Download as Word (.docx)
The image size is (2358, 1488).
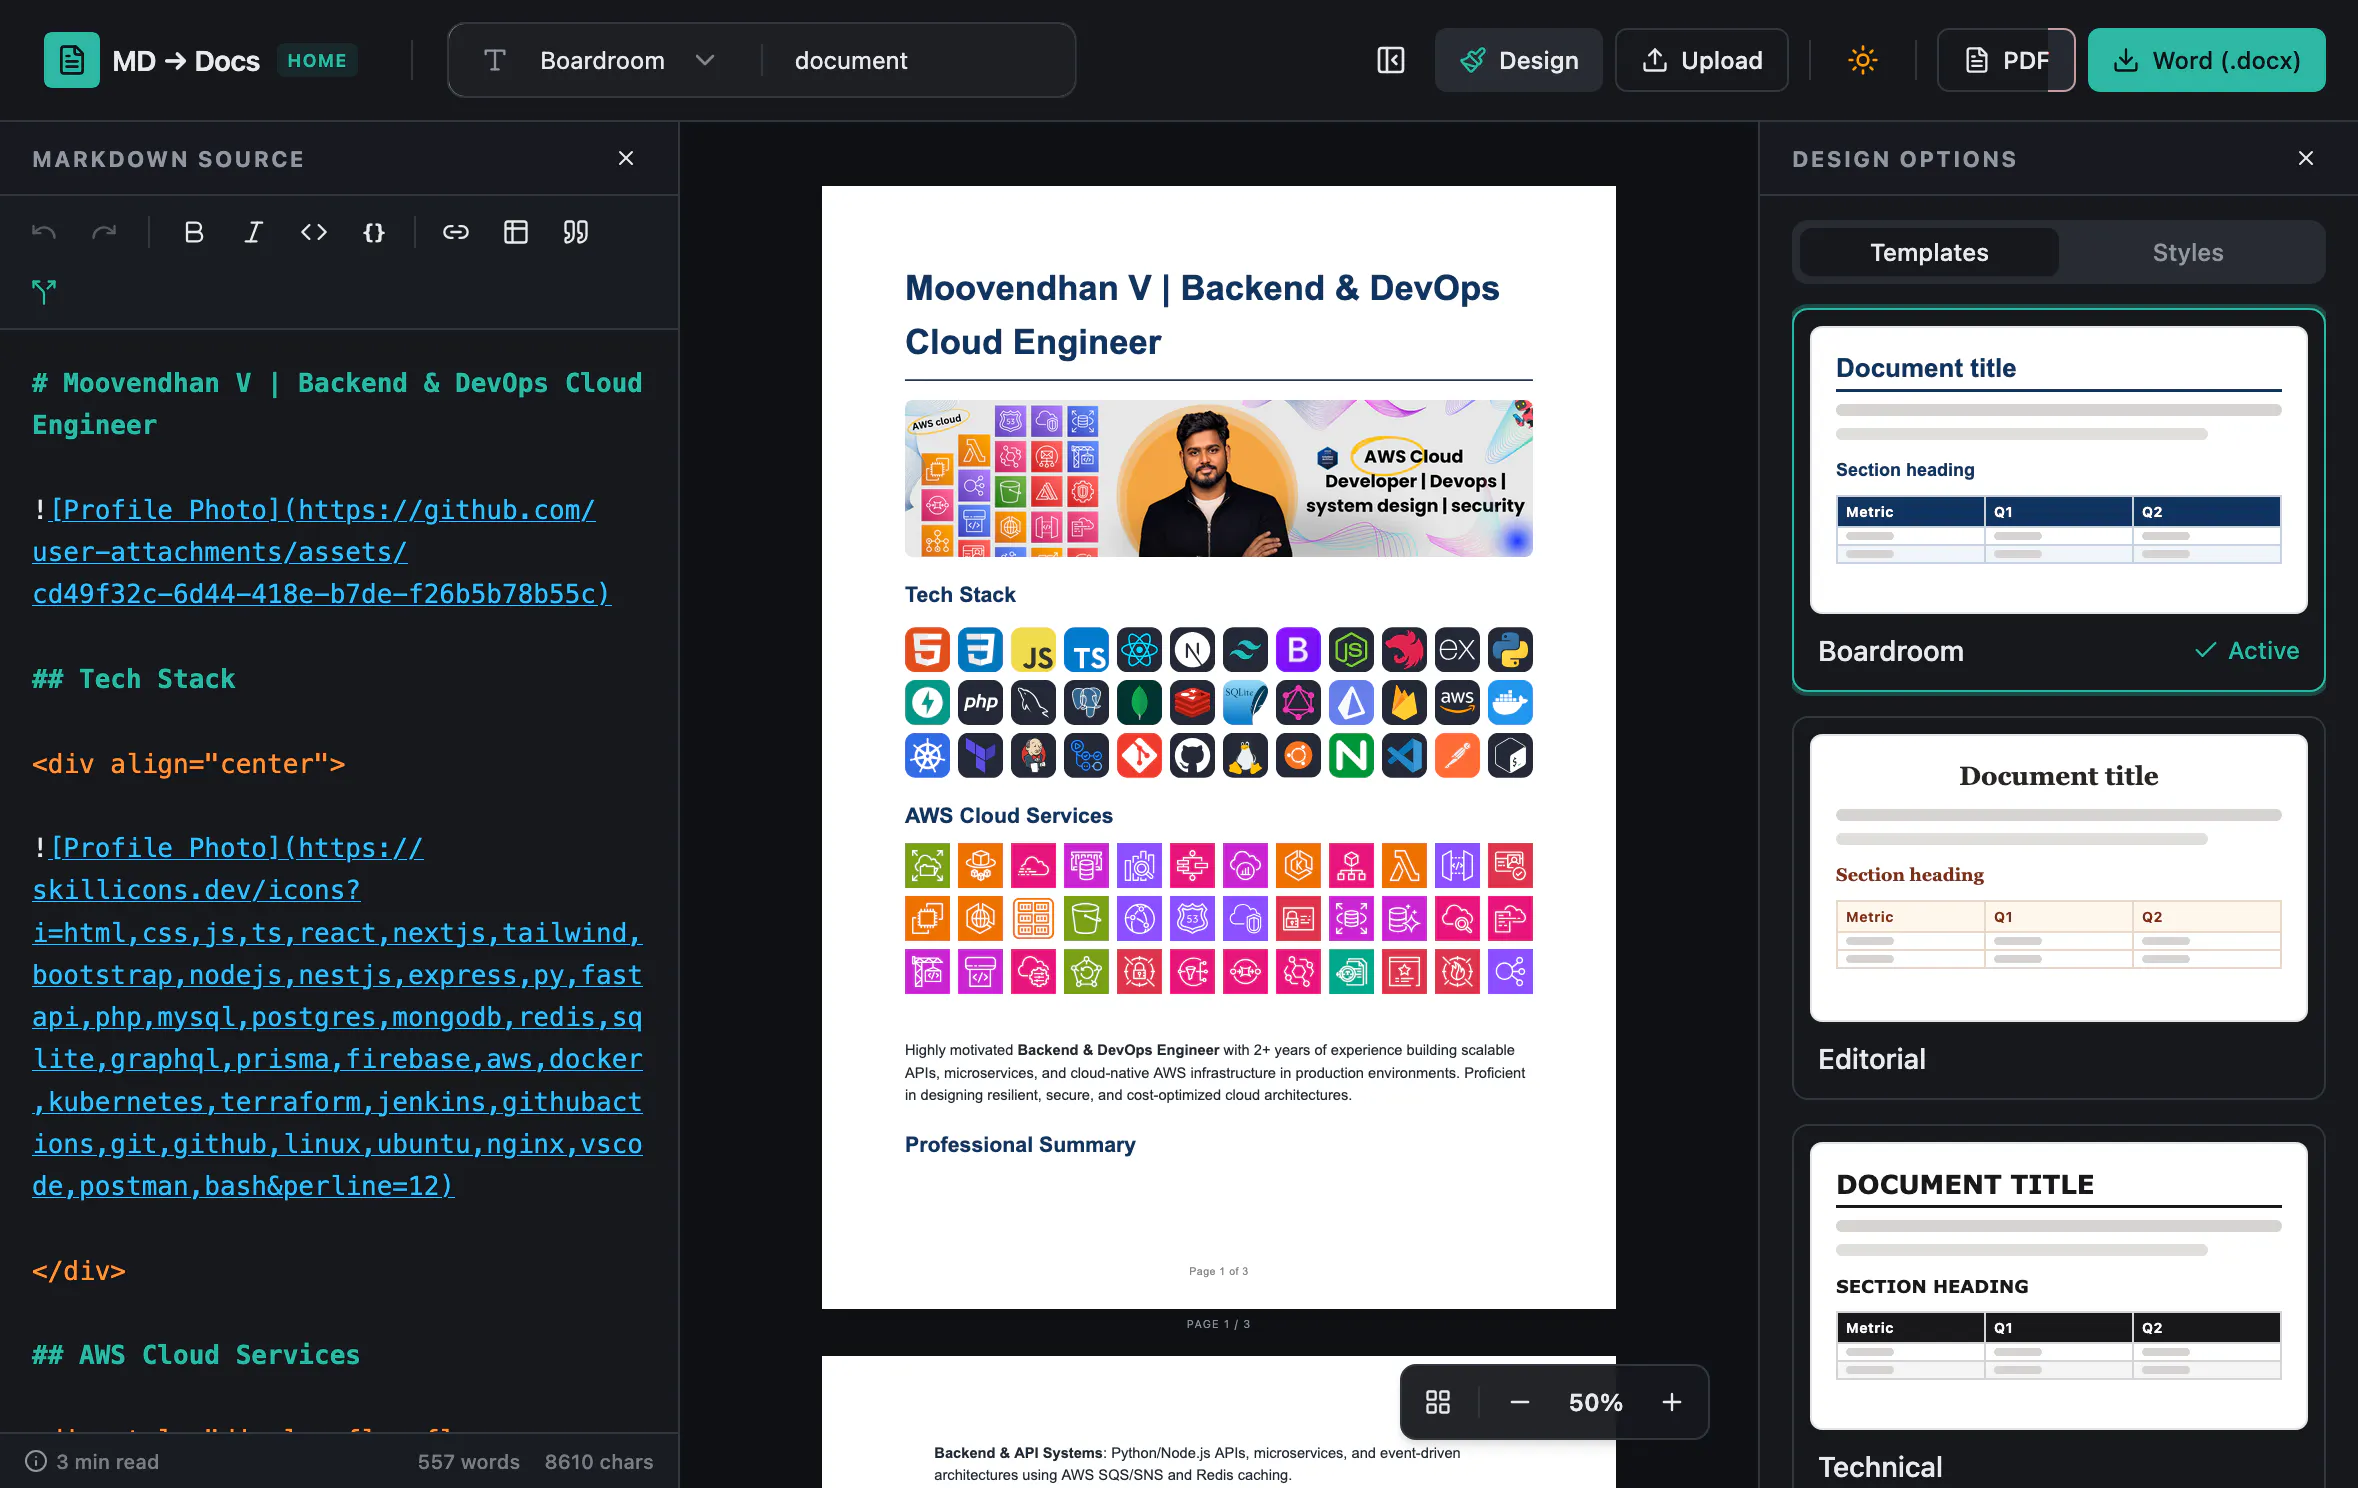point(2206,60)
